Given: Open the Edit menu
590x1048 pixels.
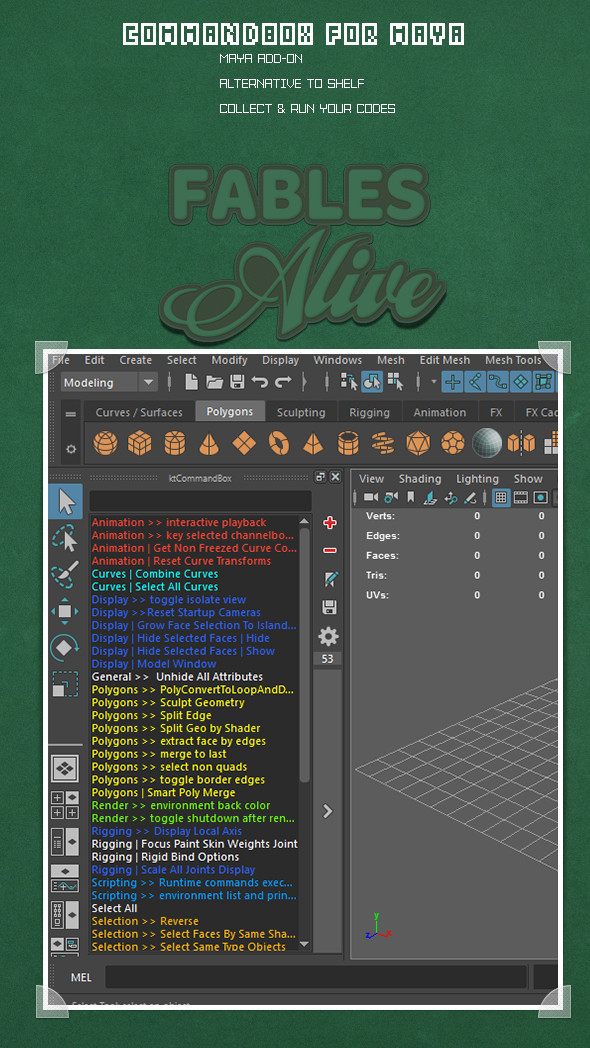Looking at the screenshot, I should pyautogui.click(x=94, y=360).
